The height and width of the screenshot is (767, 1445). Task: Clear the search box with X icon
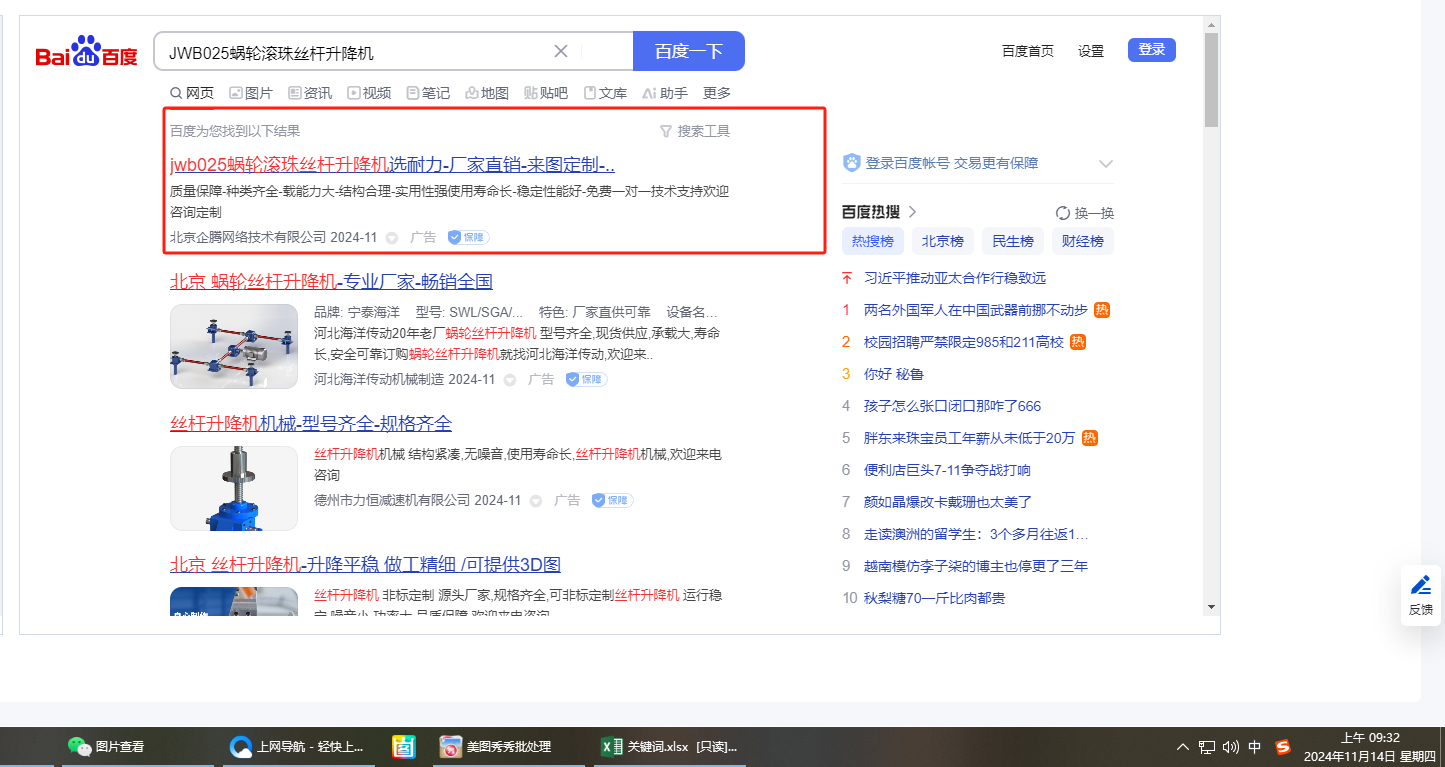(x=561, y=51)
